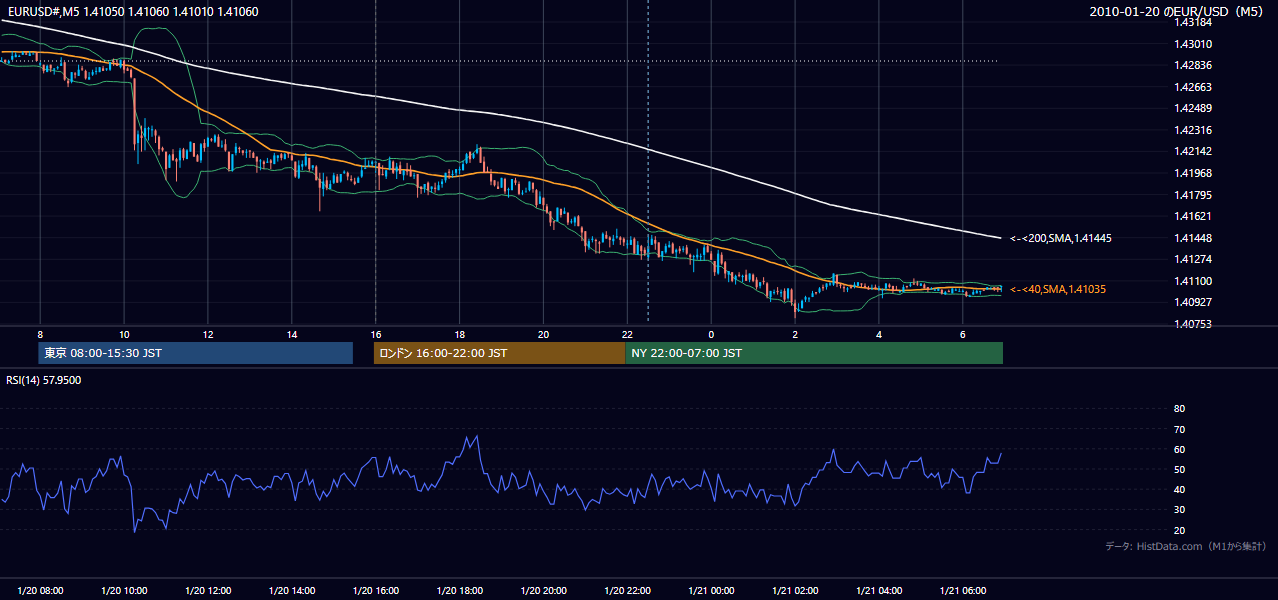Click RSI scale value 80
Viewport: 1278px width, 600px height.
click(x=1179, y=409)
